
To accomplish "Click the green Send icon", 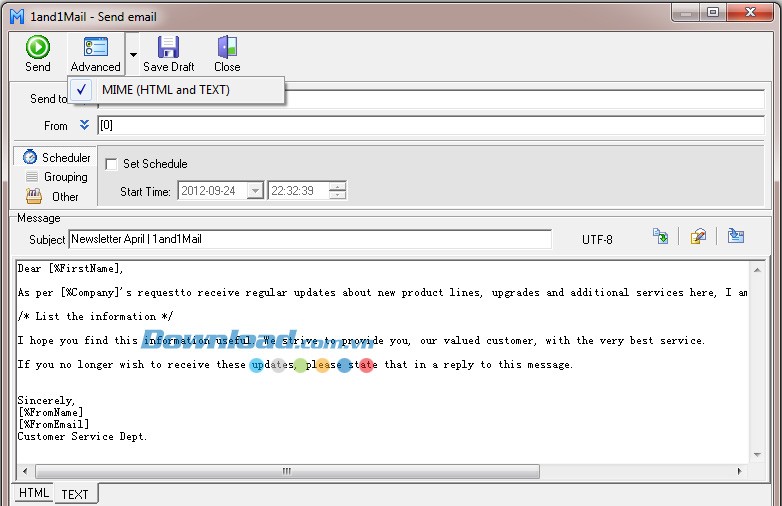I will coord(37,47).
